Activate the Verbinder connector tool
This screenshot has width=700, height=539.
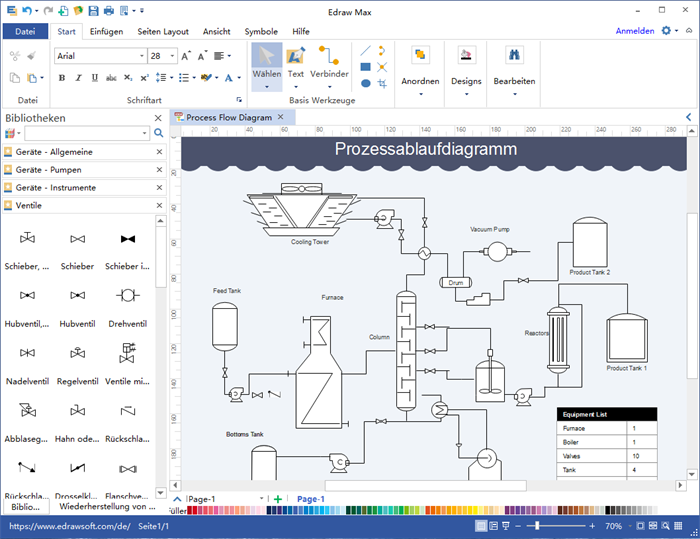click(x=329, y=56)
